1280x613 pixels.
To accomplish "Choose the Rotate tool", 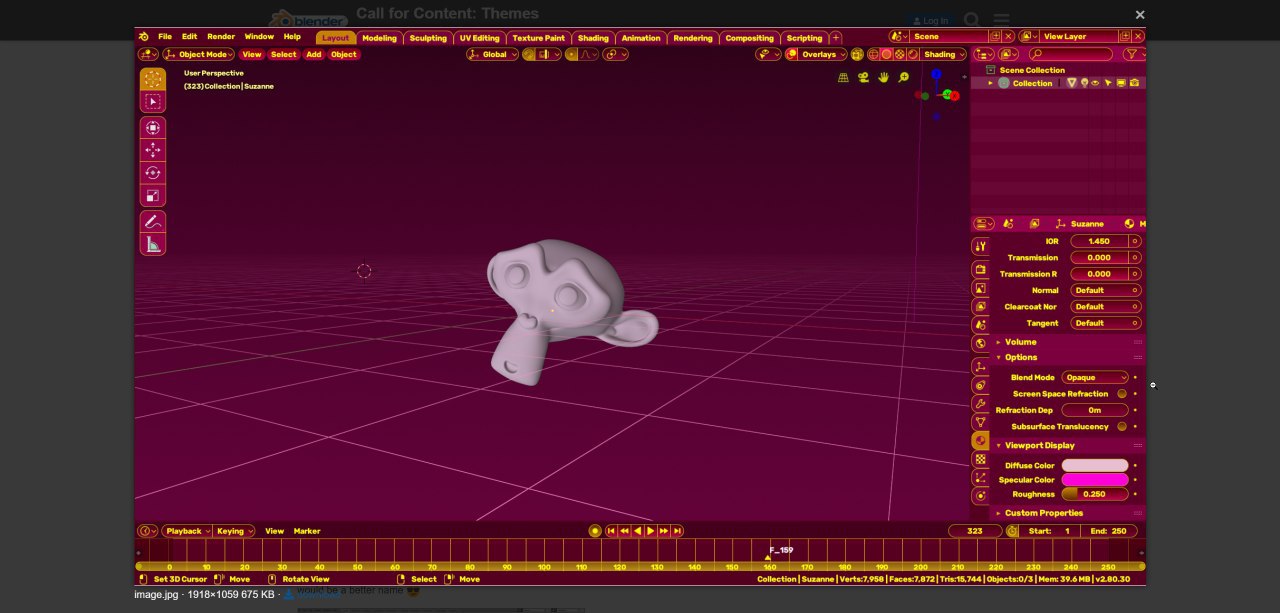I will (152, 173).
